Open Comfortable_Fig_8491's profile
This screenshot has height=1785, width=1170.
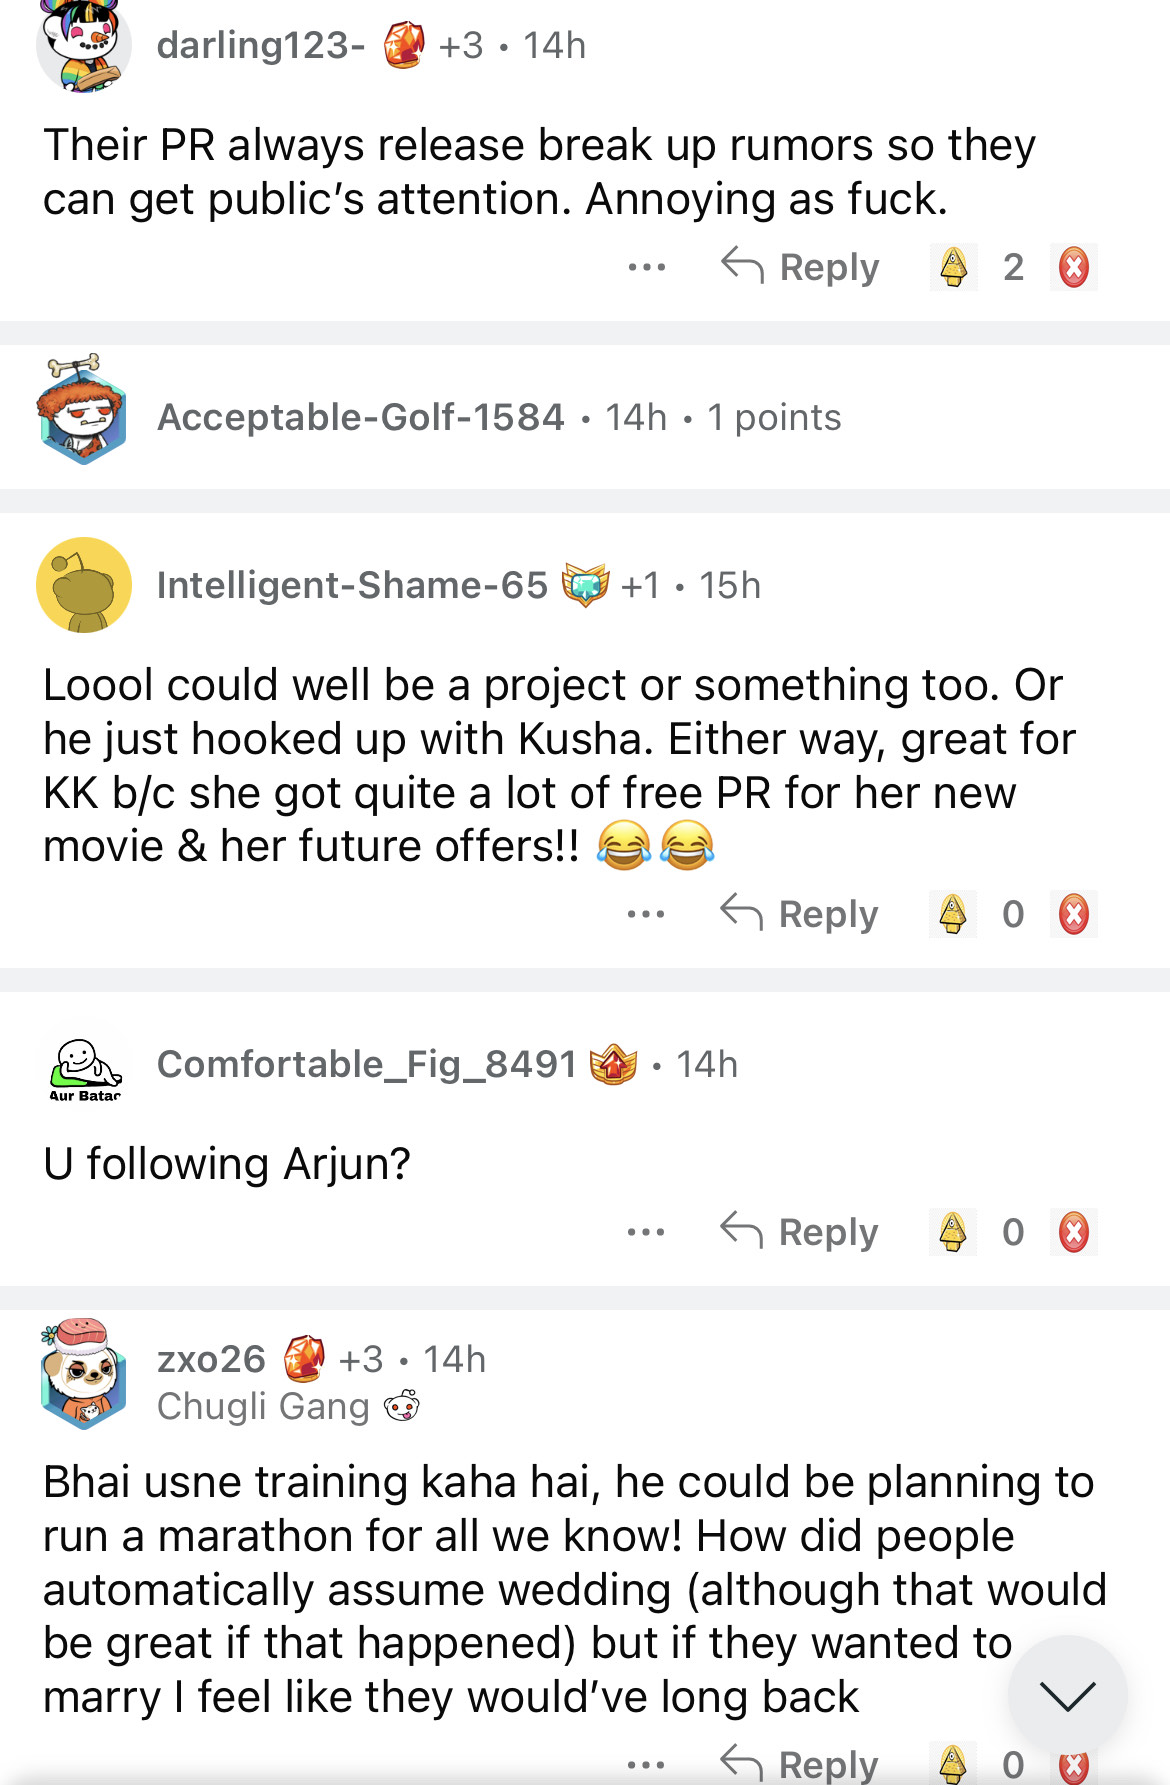click(366, 1064)
